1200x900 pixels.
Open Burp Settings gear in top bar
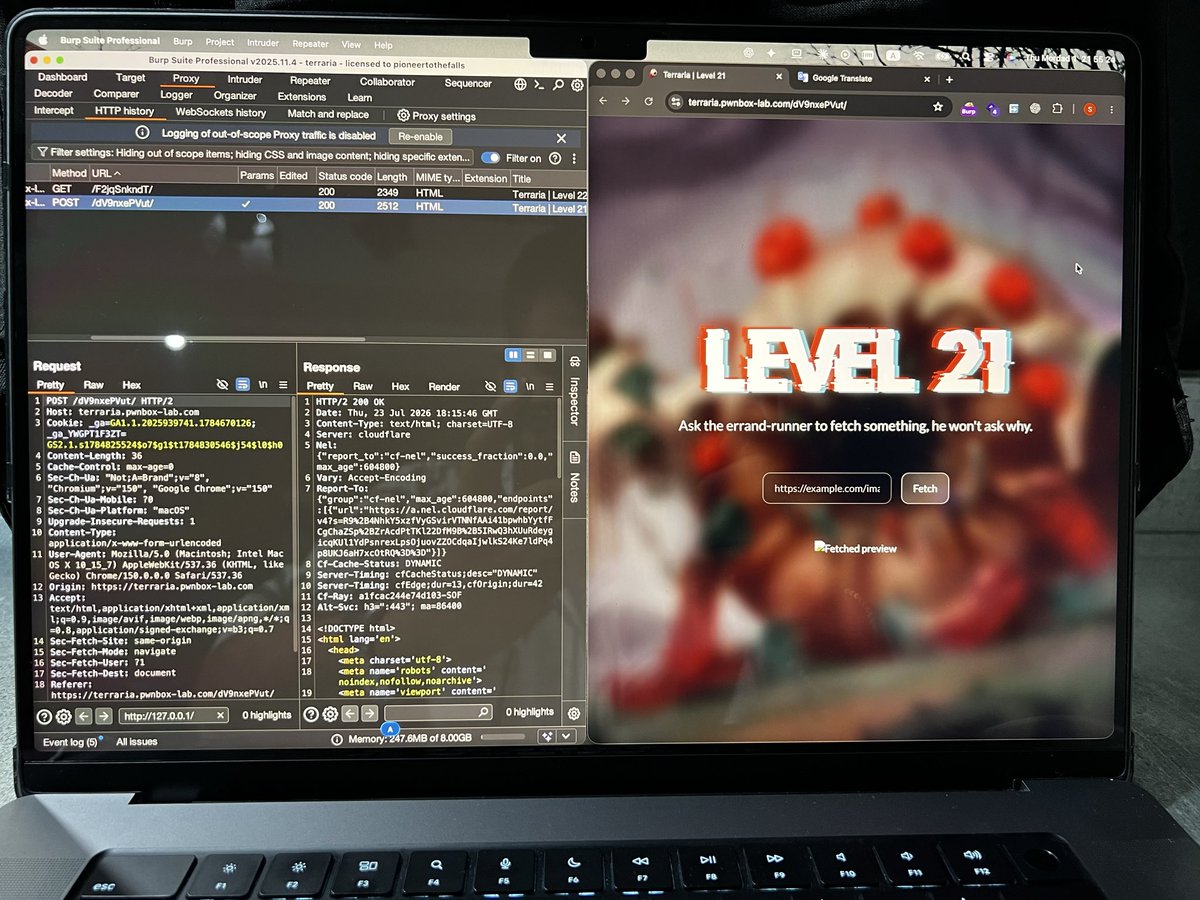(x=577, y=85)
